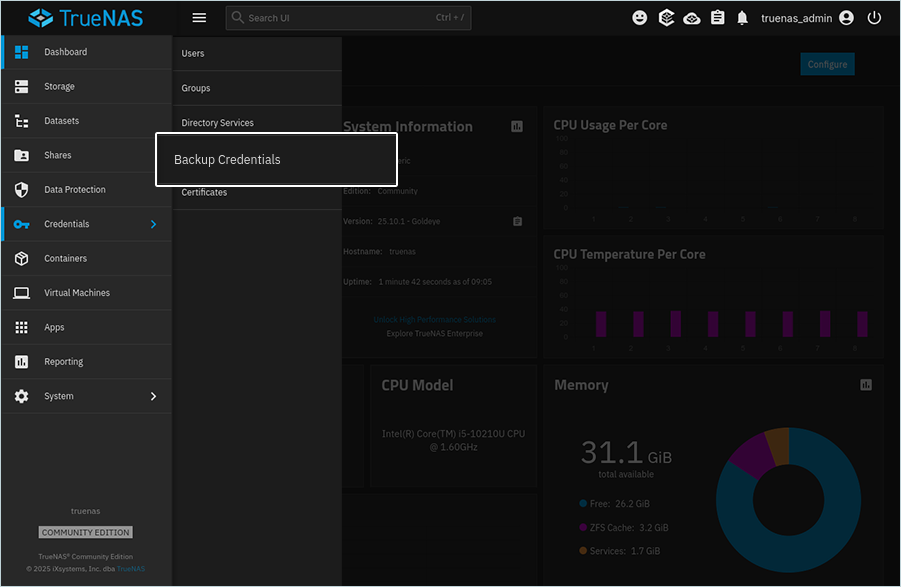Click the TrueNAS logo

[86, 18]
